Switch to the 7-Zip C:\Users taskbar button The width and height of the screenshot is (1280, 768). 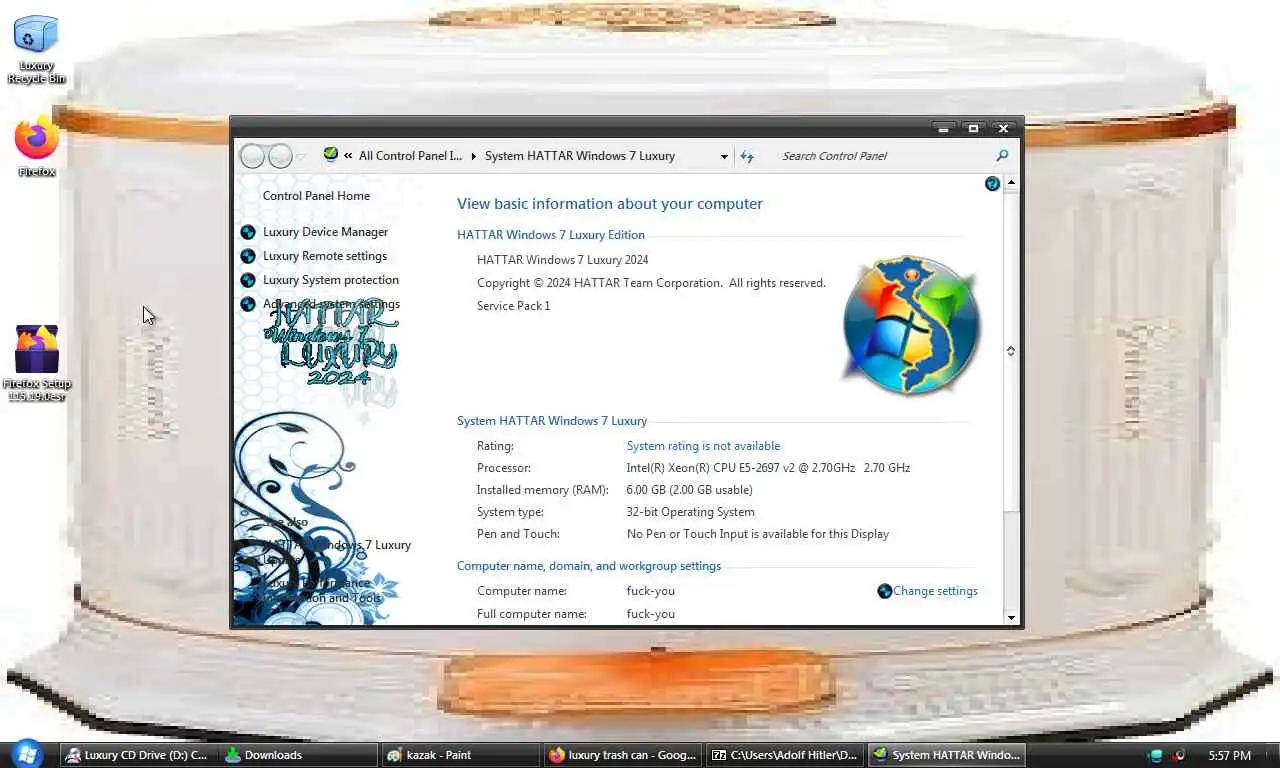(x=785, y=755)
